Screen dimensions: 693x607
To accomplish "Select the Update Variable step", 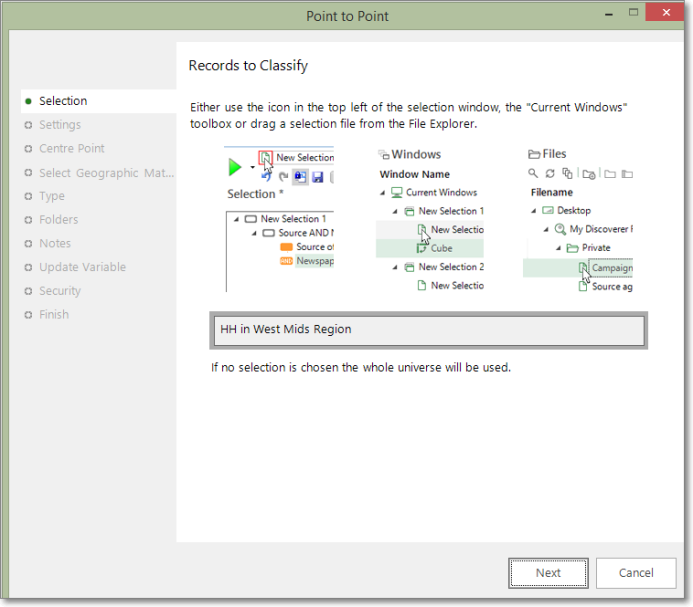I will point(82,267).
